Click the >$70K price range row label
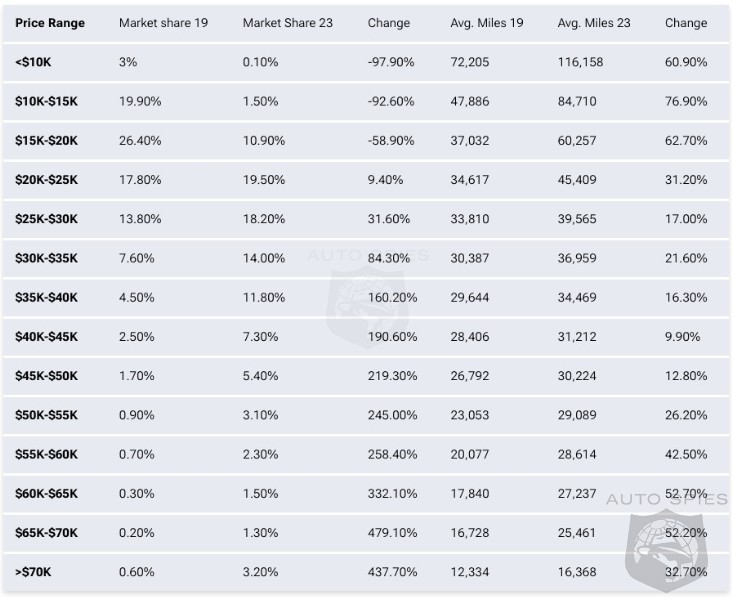This screenshot has height=600, width=733. coord(35,572)
